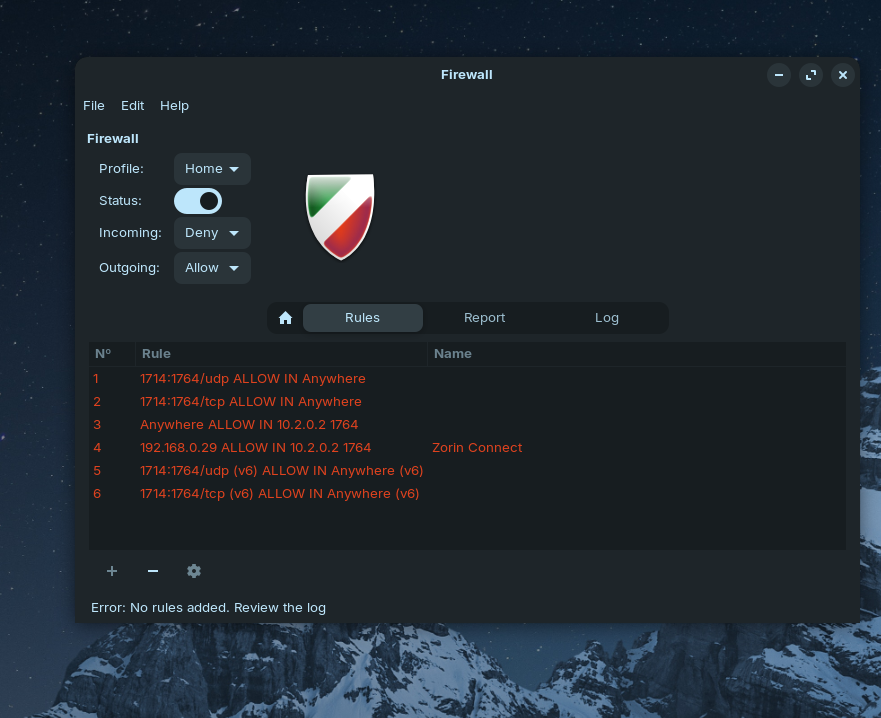Minimize the Firewall window

pos(779,75)
